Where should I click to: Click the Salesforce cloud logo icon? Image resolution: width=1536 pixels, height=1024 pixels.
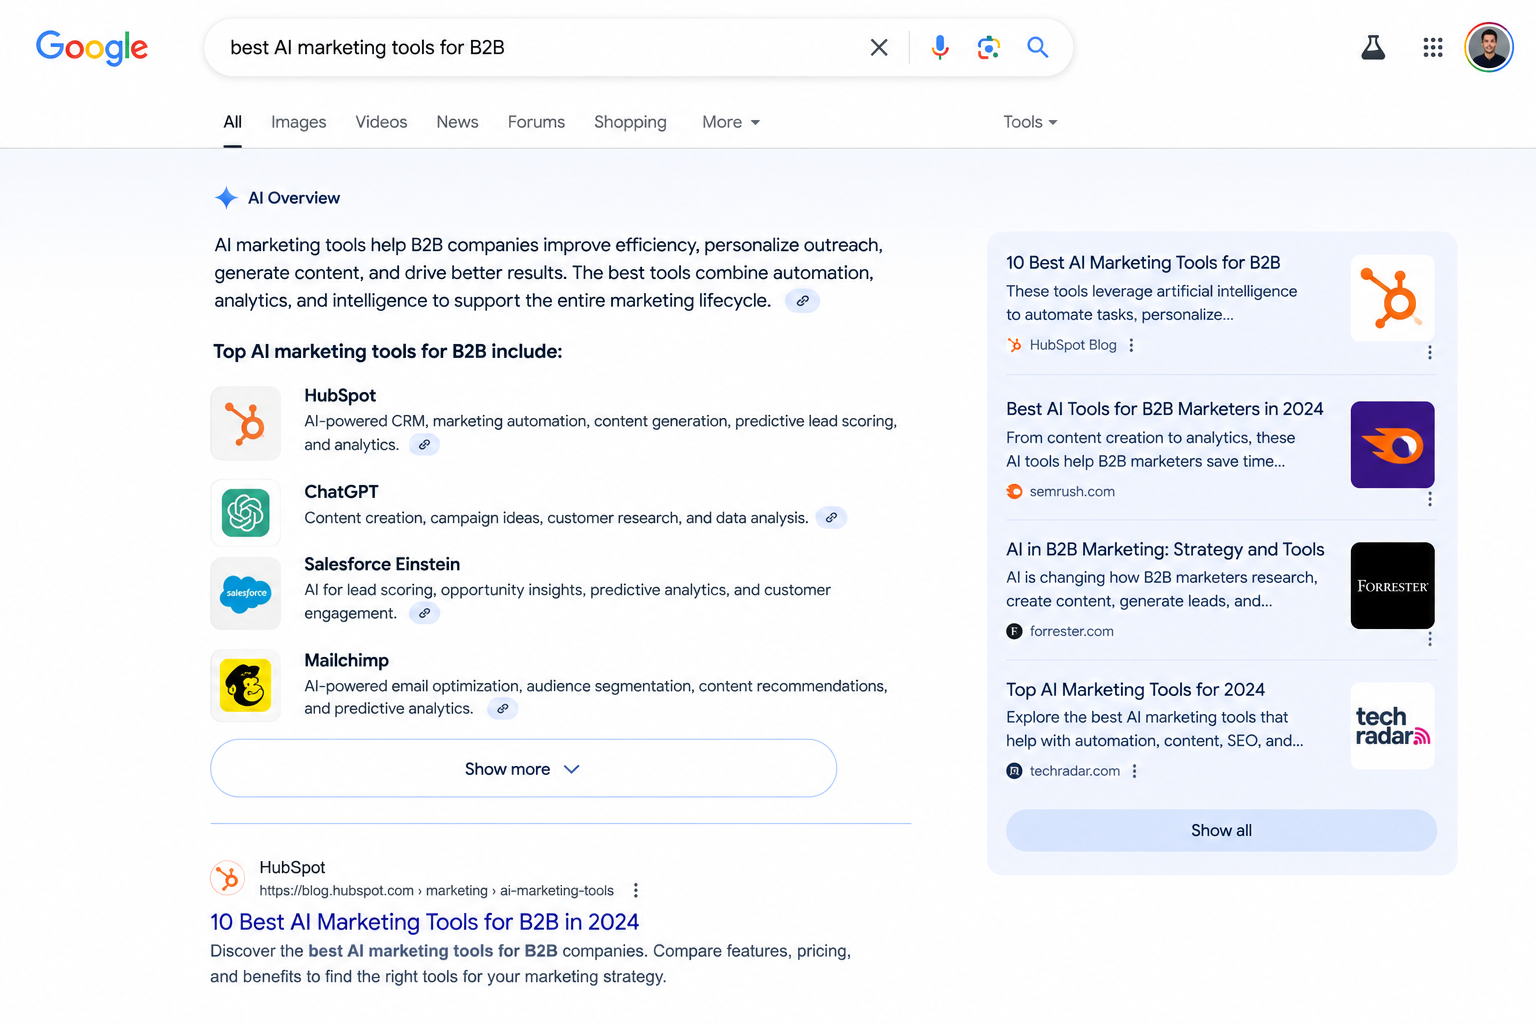(x=246, y=593)
